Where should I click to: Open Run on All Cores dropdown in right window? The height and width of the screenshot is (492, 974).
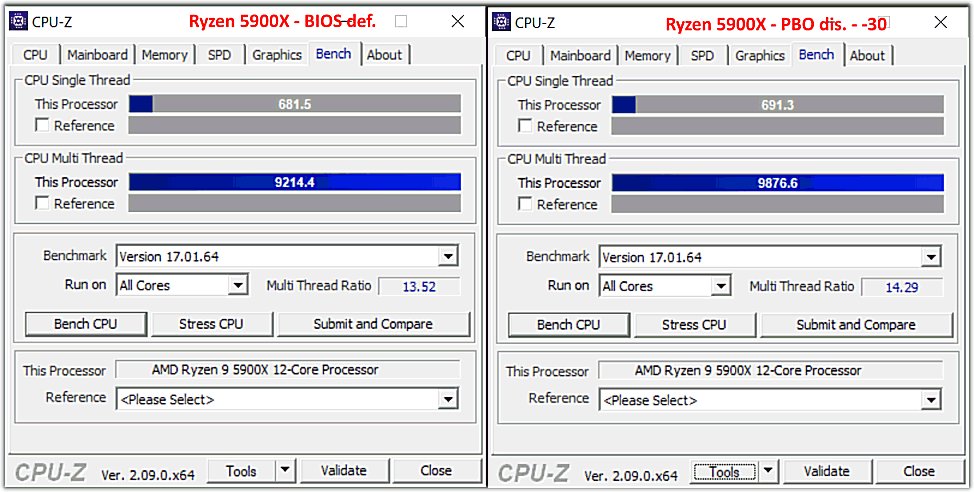coord(720,286)
